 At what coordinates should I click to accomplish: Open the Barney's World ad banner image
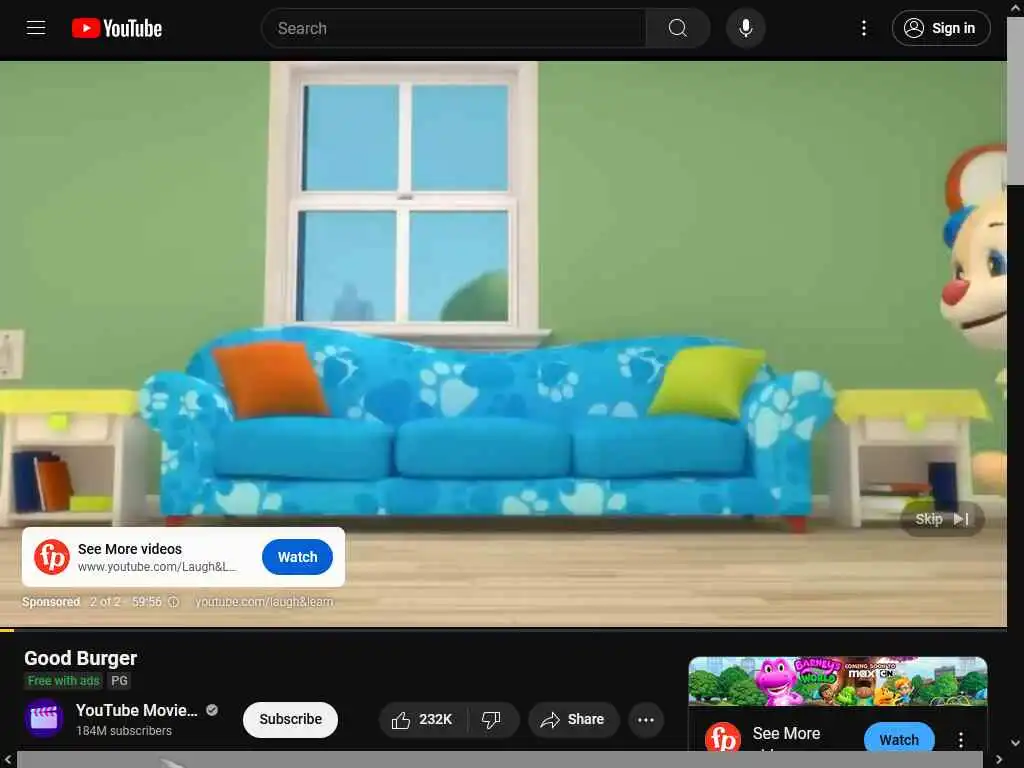click(x=838, y=681)
